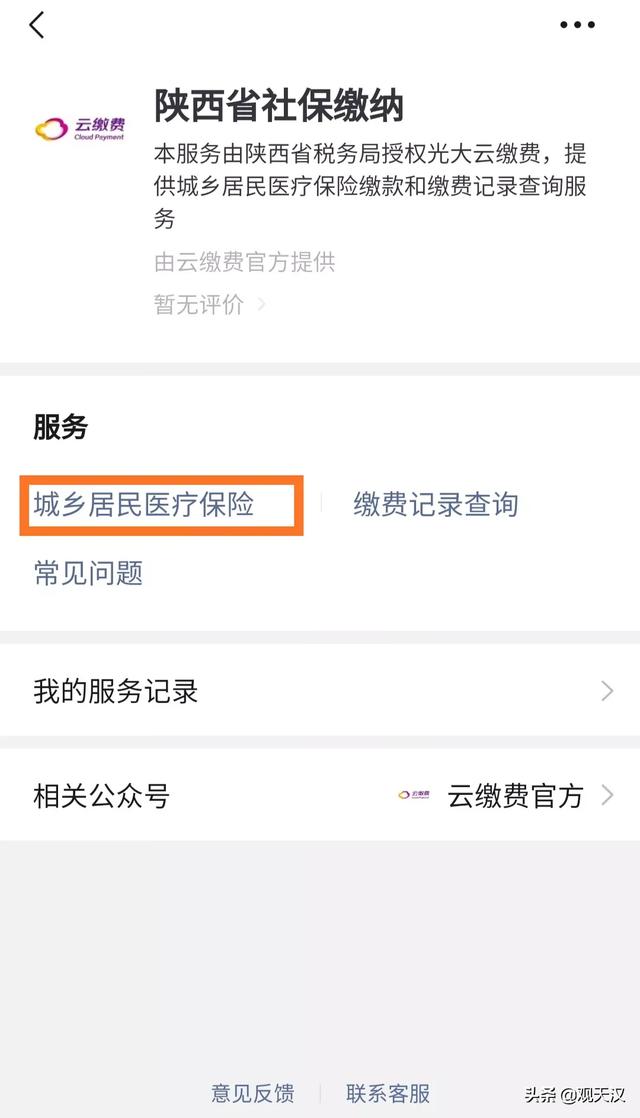The image size is (640, 1118).
Task: Tap the 陕西省社保缴纳 title
Action: coord(279,106)
